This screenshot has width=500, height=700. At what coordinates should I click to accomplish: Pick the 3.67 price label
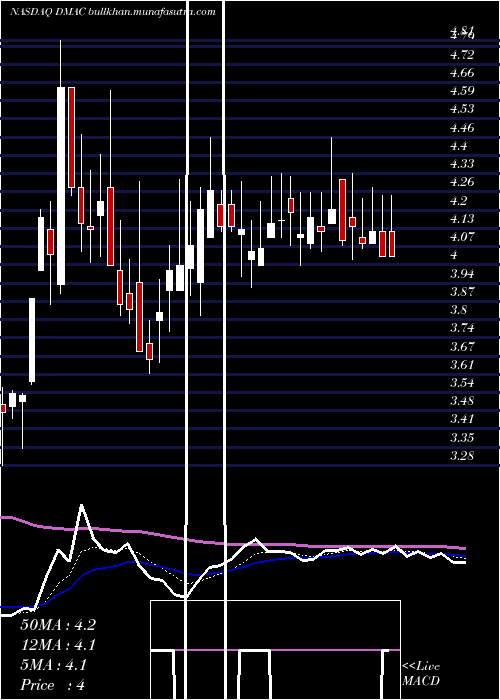click(462, 346)
